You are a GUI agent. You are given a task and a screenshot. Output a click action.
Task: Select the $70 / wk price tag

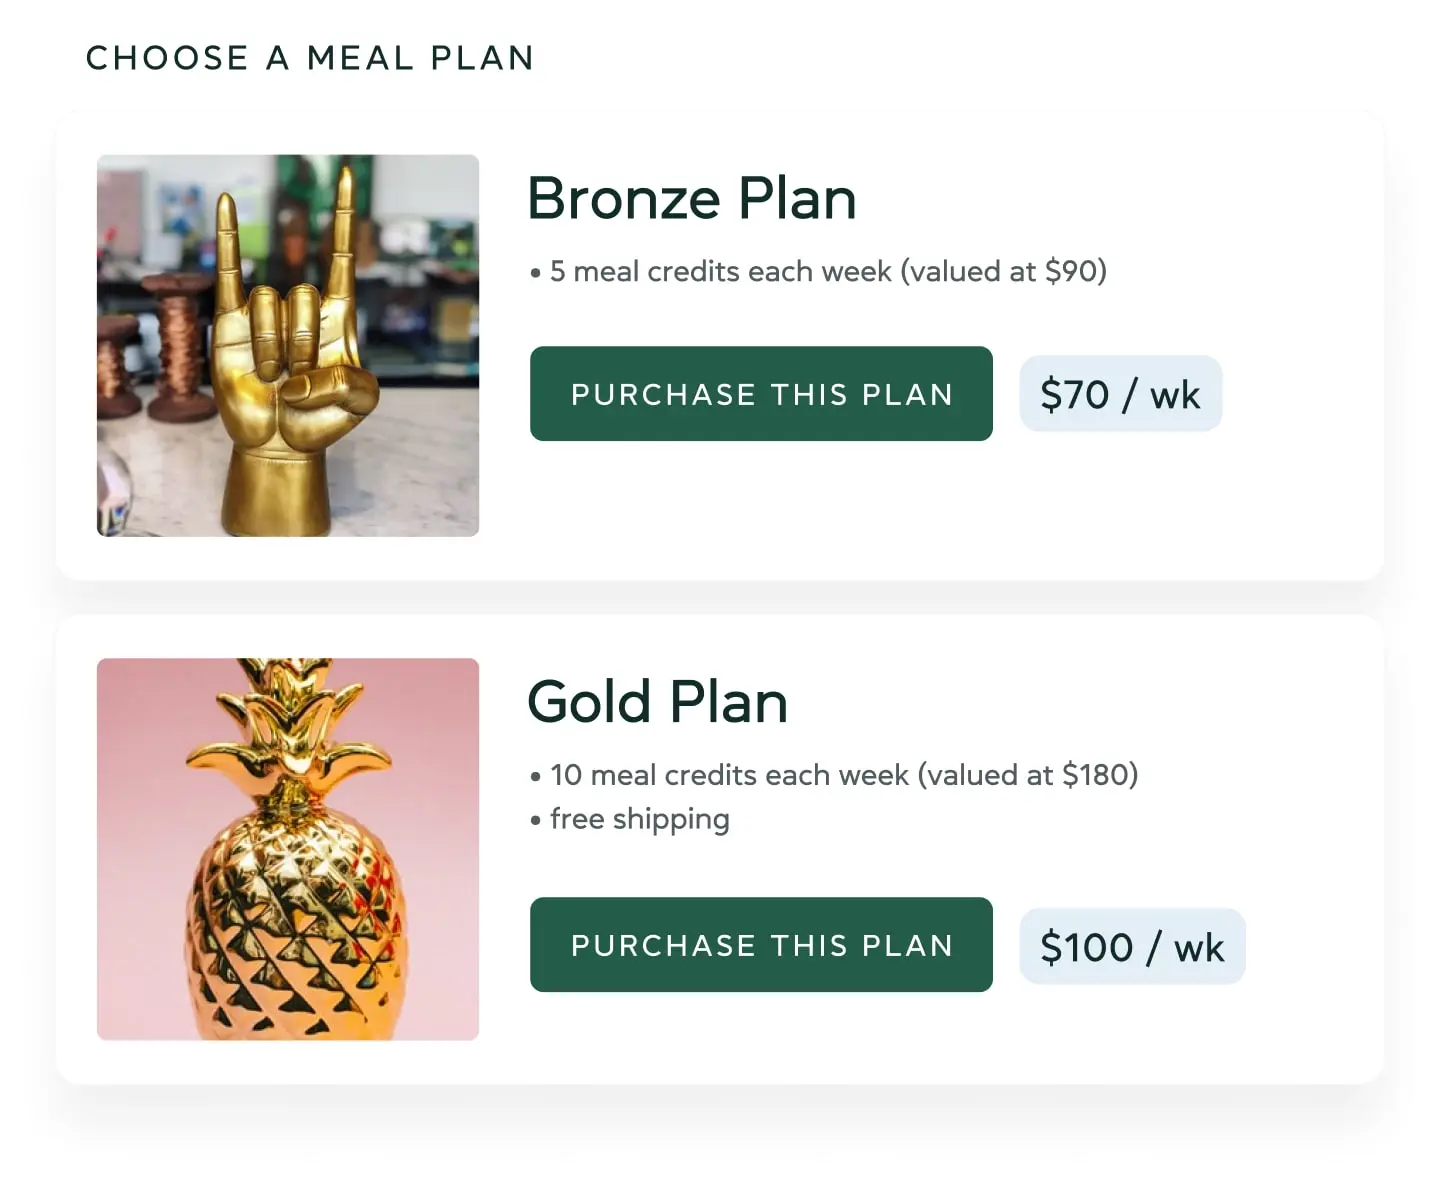click(x=1119, y=394)
